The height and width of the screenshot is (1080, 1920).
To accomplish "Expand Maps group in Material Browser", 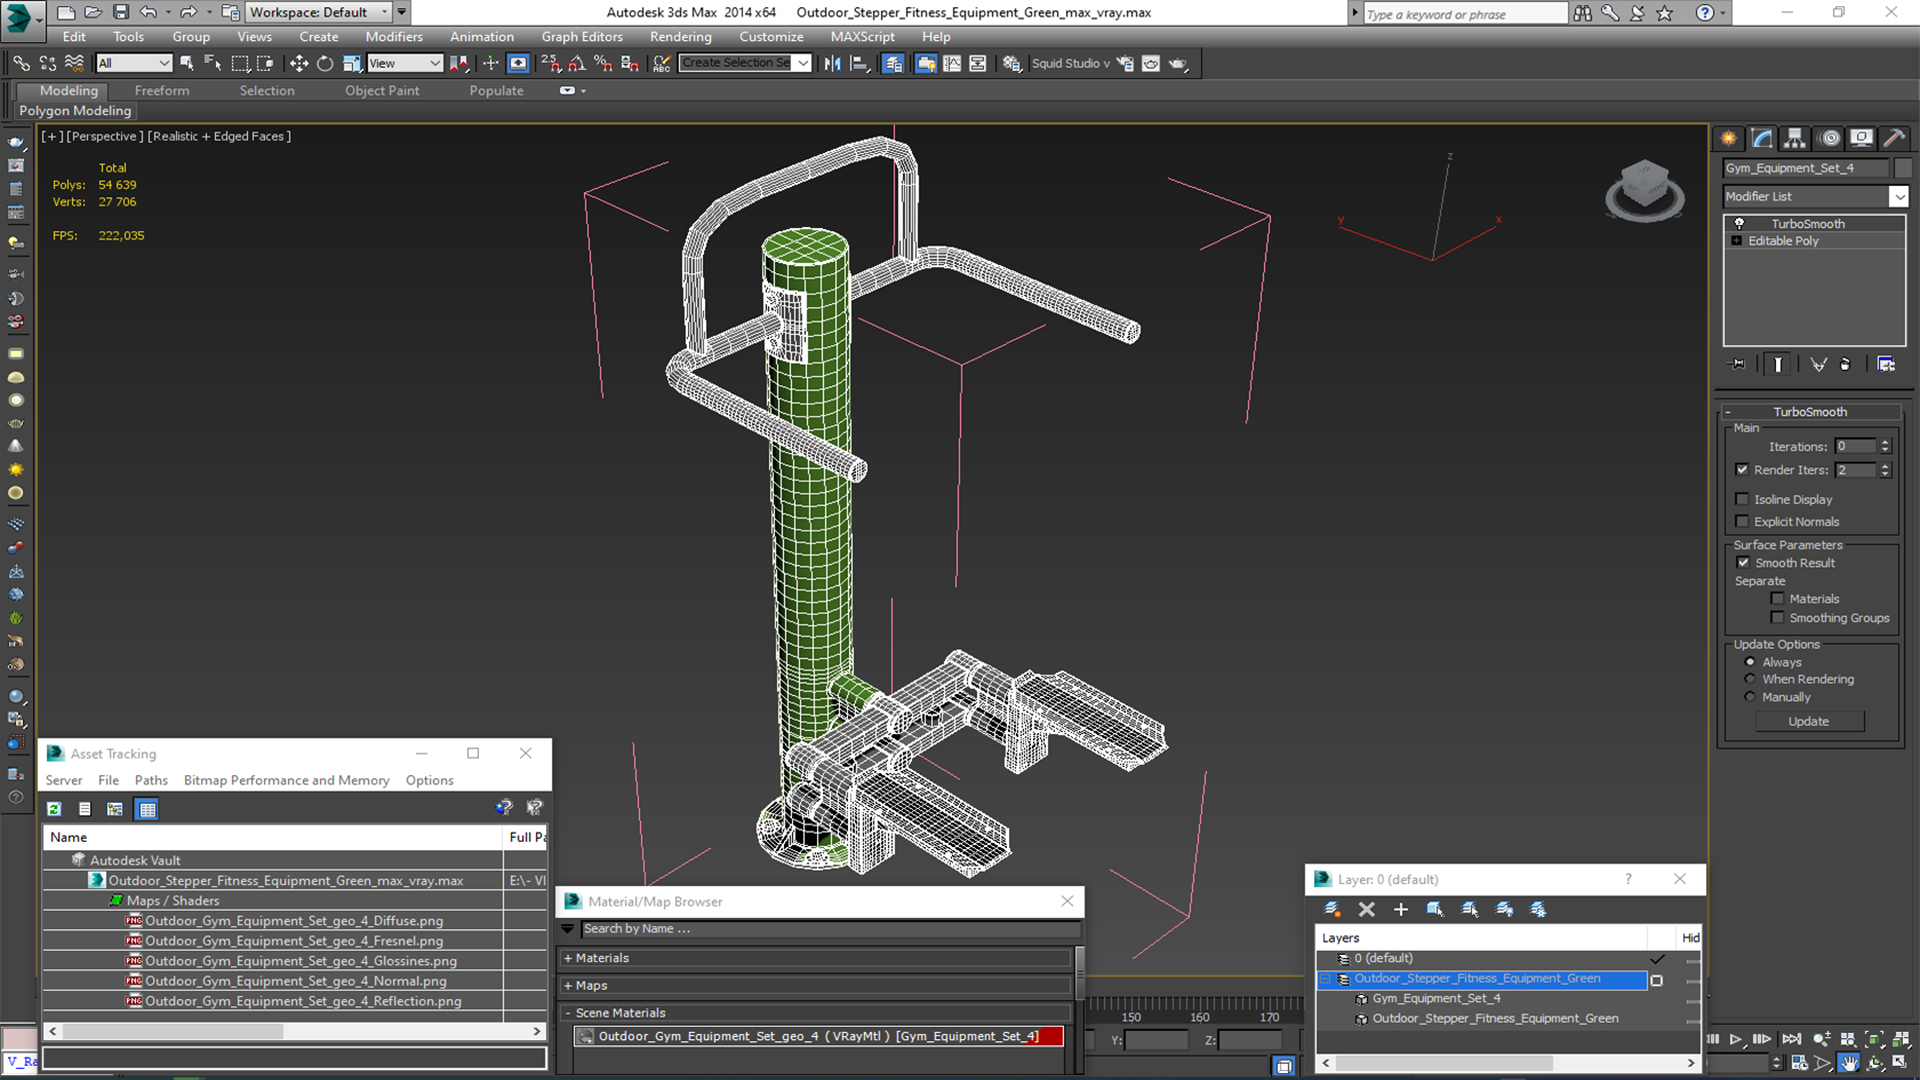I will tap(568, 986).
